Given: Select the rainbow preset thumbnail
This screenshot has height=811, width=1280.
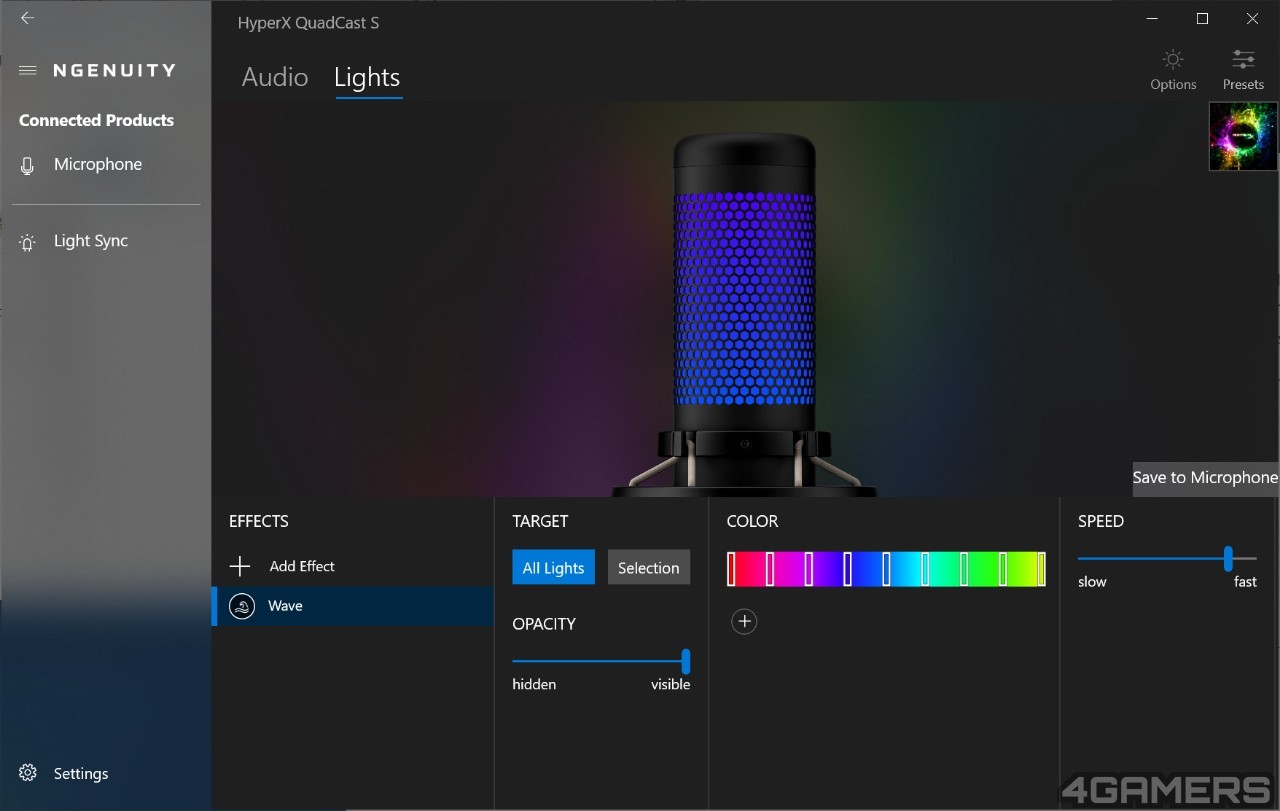Looking at the screenshot, I should (x=1243, y=136).
